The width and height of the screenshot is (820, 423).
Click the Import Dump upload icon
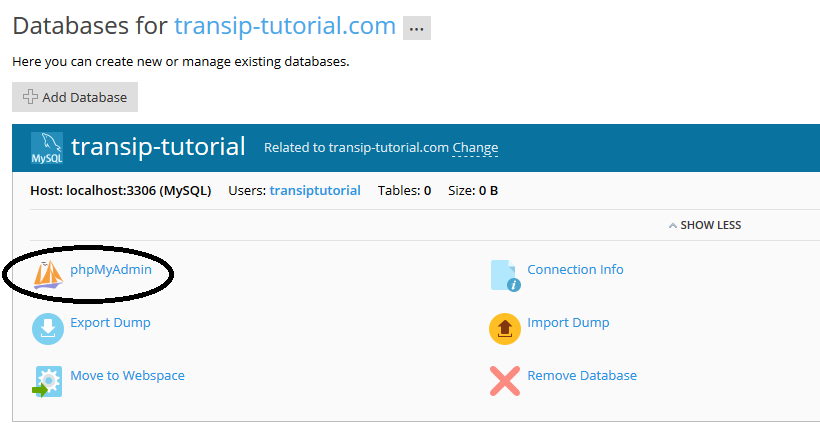pos(505,329)
